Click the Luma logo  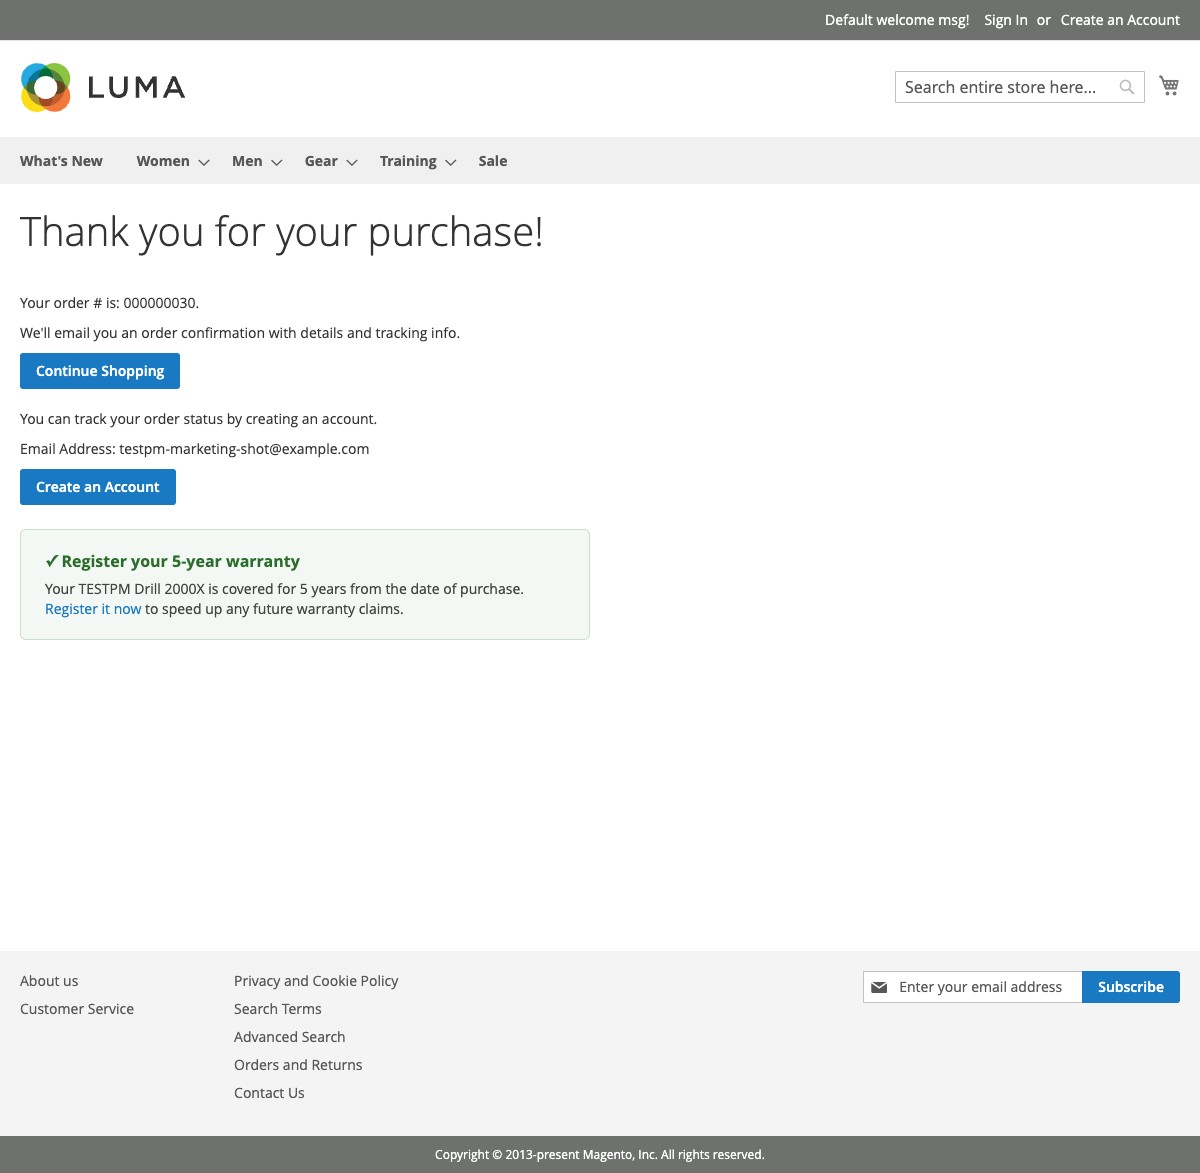103,87
